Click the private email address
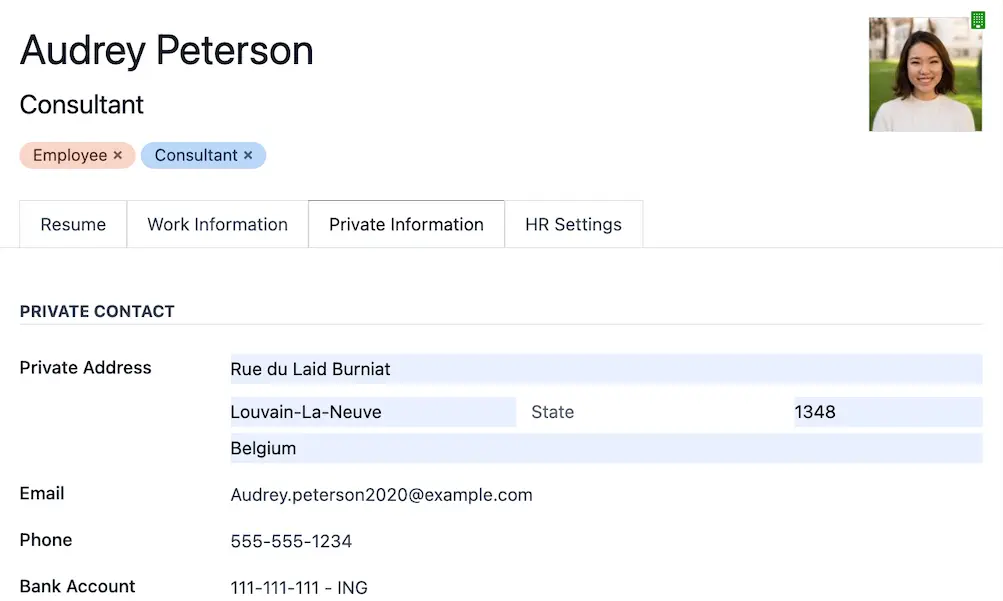This screenshot has width=1003, height=601. [x=381, y=495]
